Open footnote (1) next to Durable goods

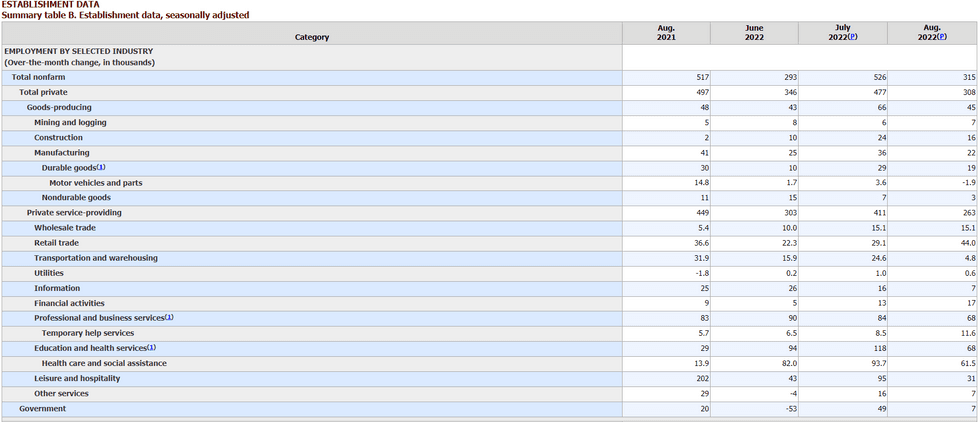pyautogui.click(x=101, y=167)
